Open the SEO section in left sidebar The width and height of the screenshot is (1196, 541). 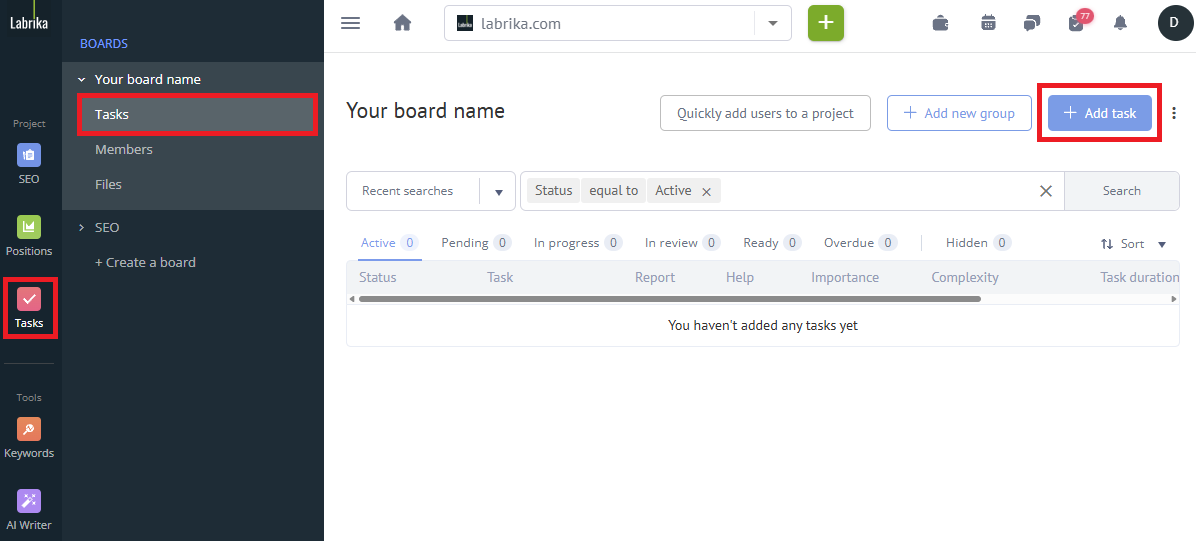click(x=29, y=164)
